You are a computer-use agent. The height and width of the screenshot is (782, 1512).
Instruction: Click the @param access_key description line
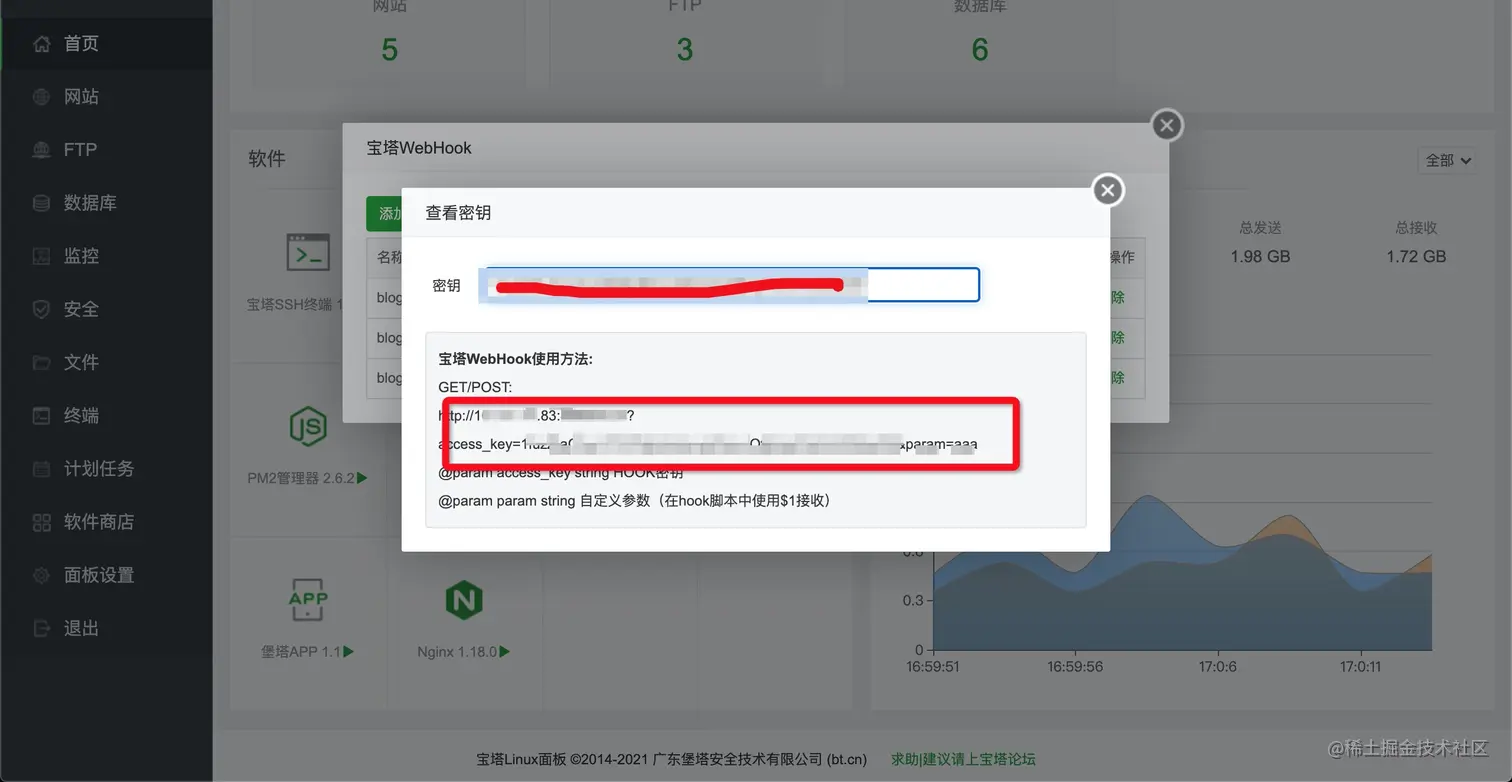[x=562, y=472]
